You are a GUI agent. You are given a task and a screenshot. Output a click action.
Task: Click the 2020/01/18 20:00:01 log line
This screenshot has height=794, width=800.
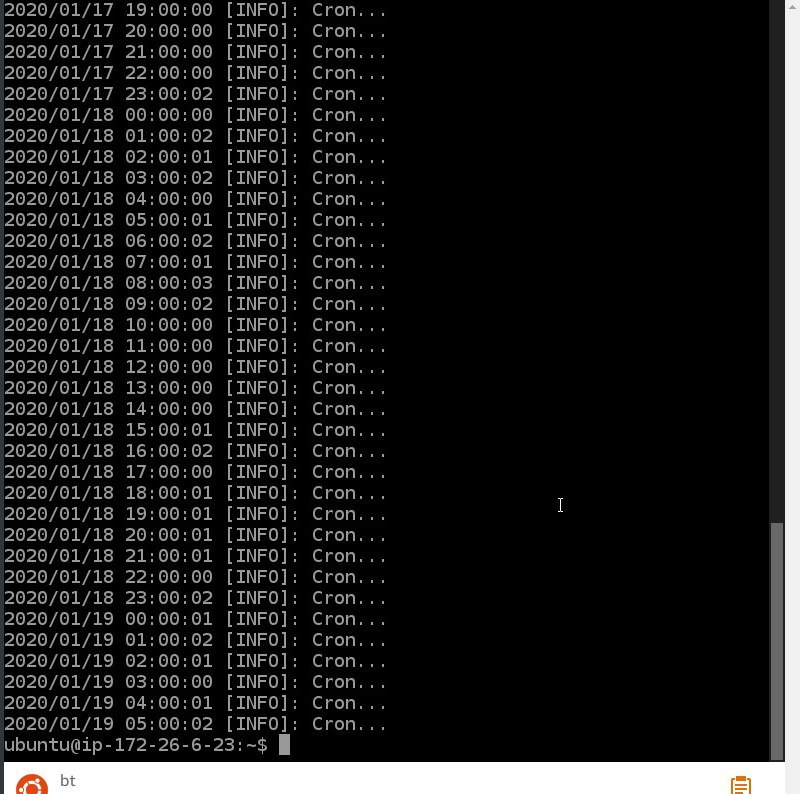point(195,535)
